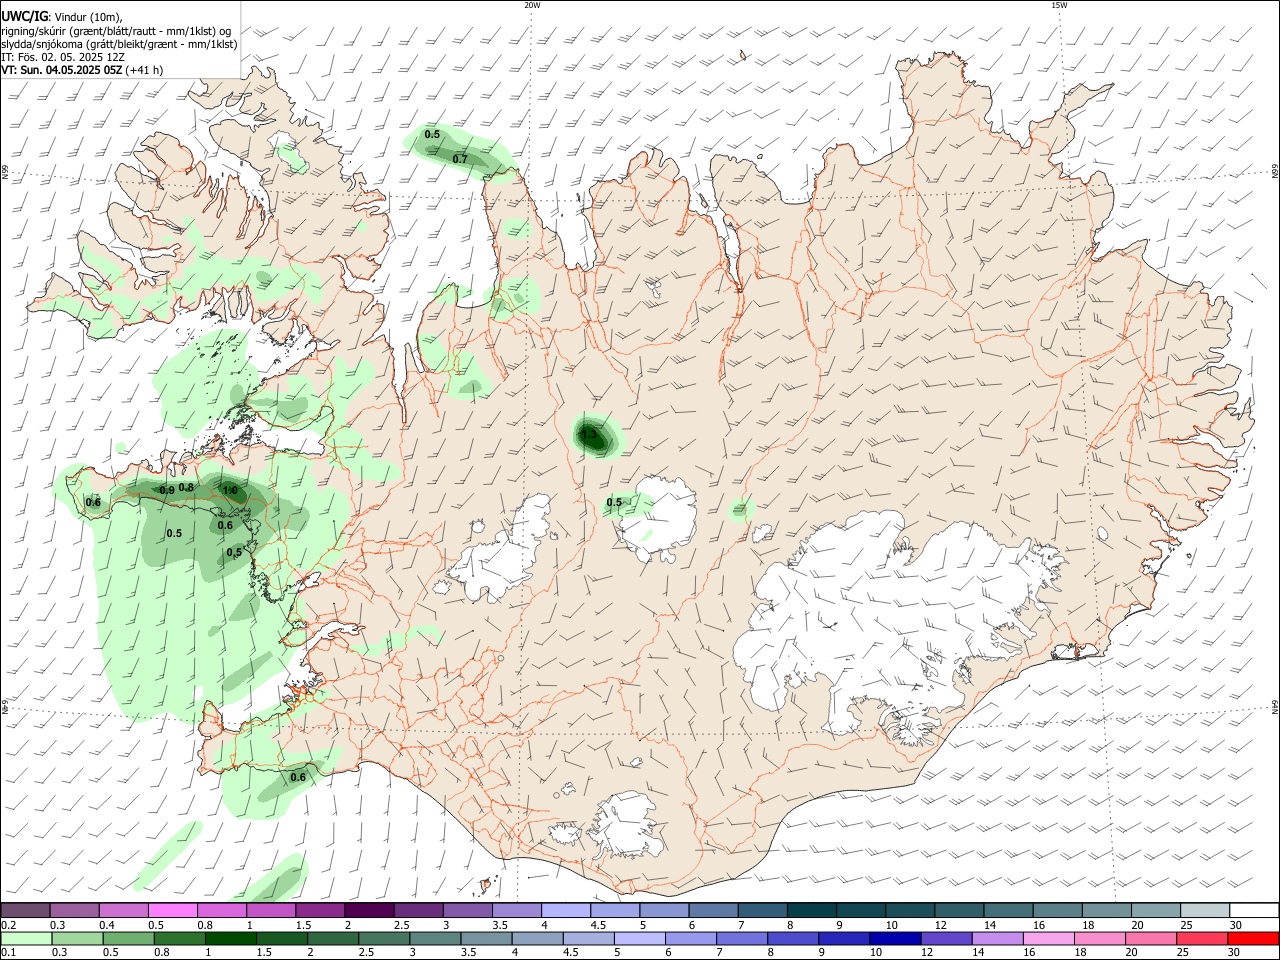Click the 'rigning/skúrir' legend description line
The image size is (1280, 960).
(116, 31)
